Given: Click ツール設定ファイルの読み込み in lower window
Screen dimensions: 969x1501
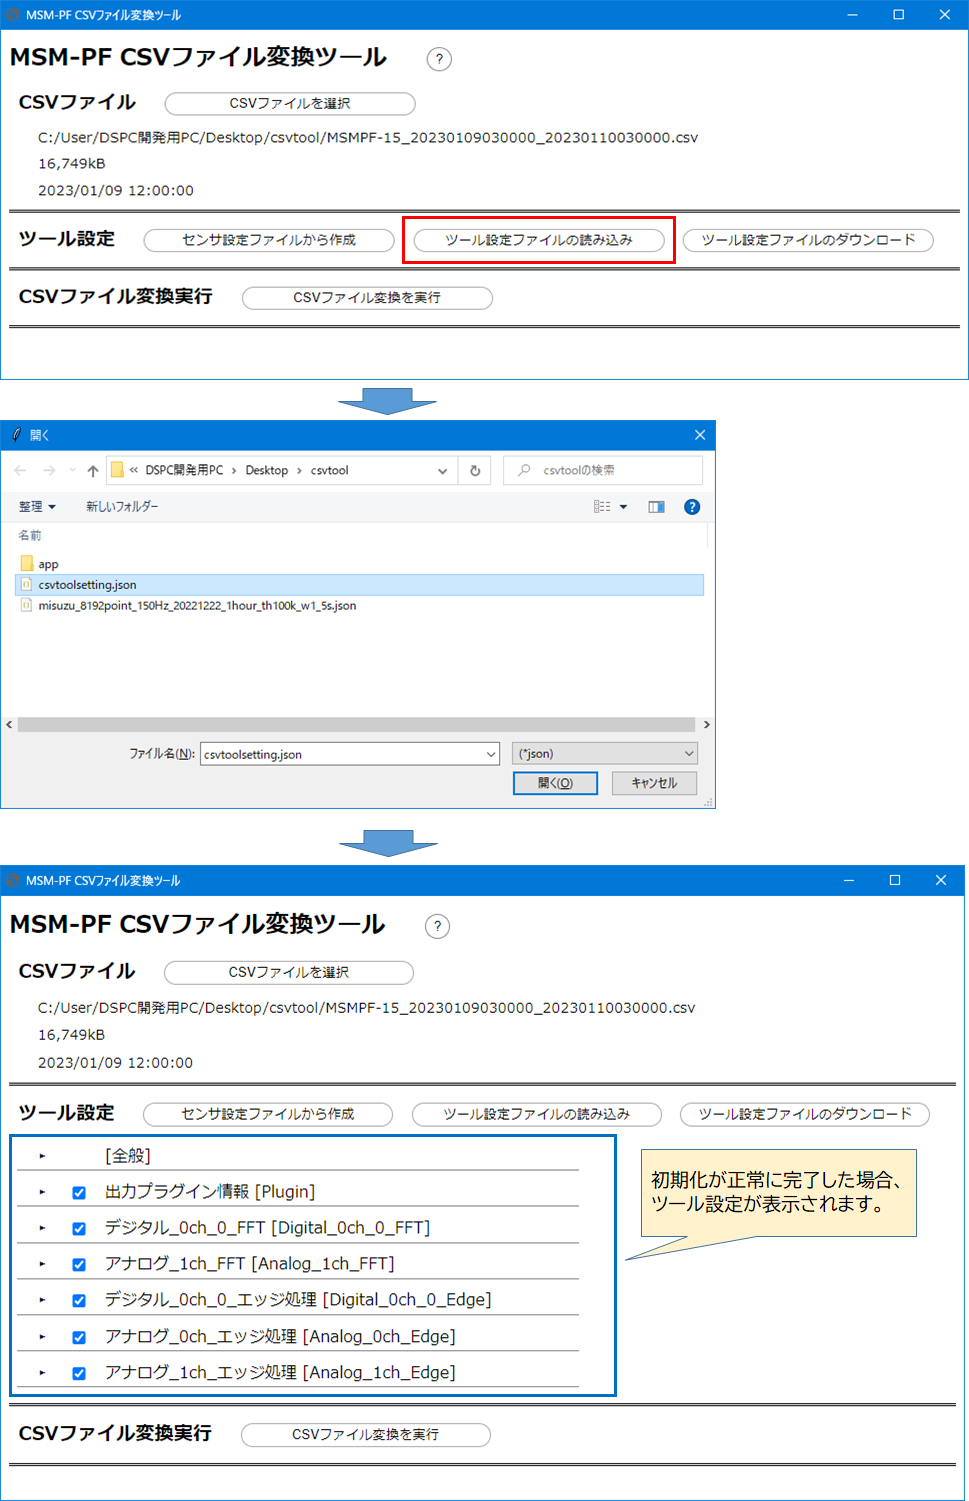Looking at the screenshot, I should click(537, 1114).
